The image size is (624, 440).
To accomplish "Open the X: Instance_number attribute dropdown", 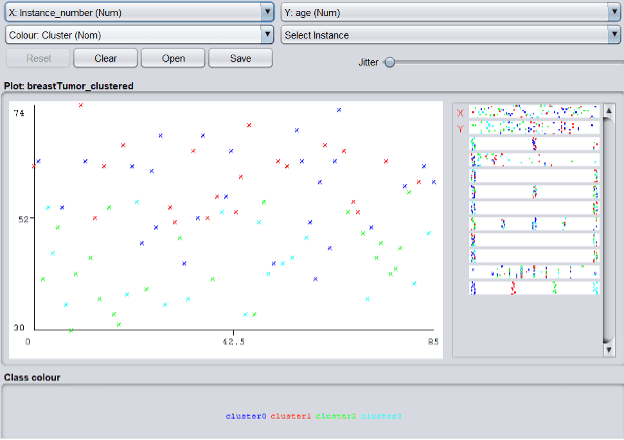I will (x=139, y=13).
